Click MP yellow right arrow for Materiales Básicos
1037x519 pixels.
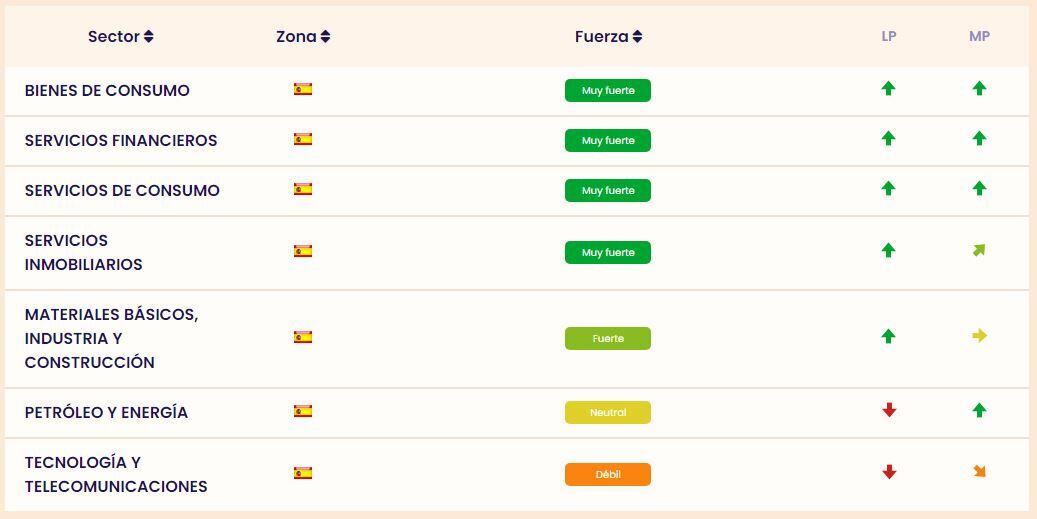979,336
